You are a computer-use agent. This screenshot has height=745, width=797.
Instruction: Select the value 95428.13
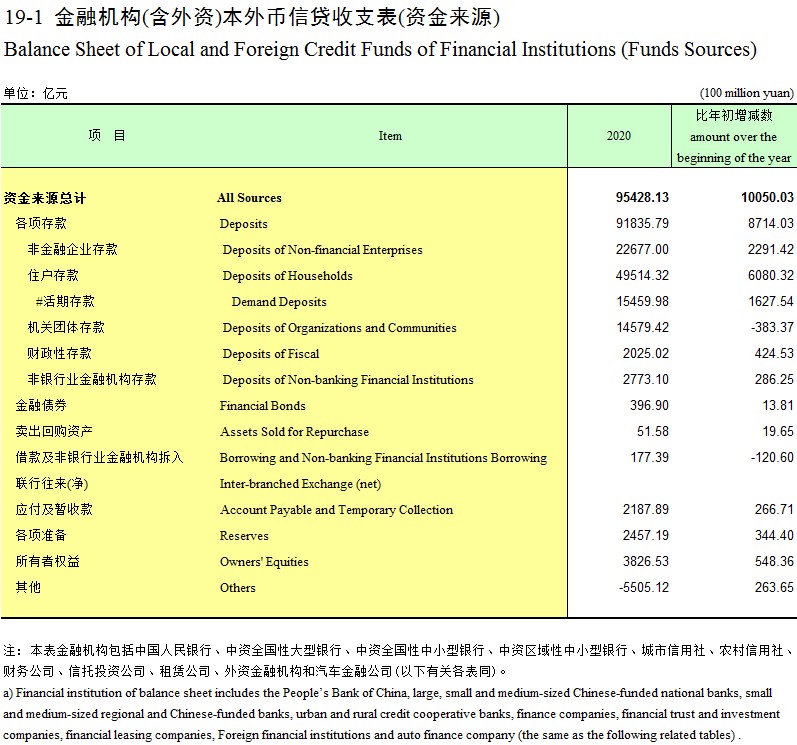[642, 197]
